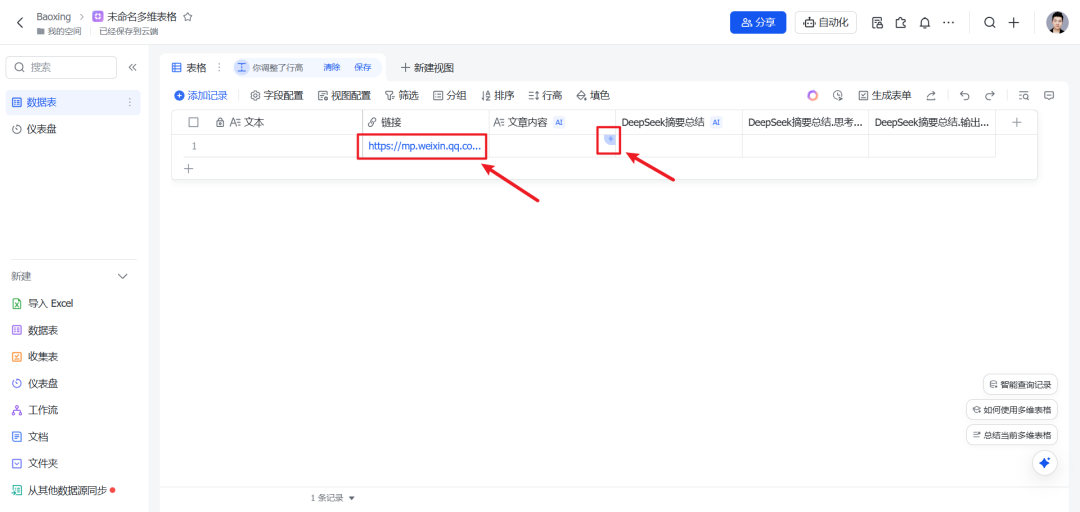
Task: Open the 行高 row height option
Action: (545, 96)
